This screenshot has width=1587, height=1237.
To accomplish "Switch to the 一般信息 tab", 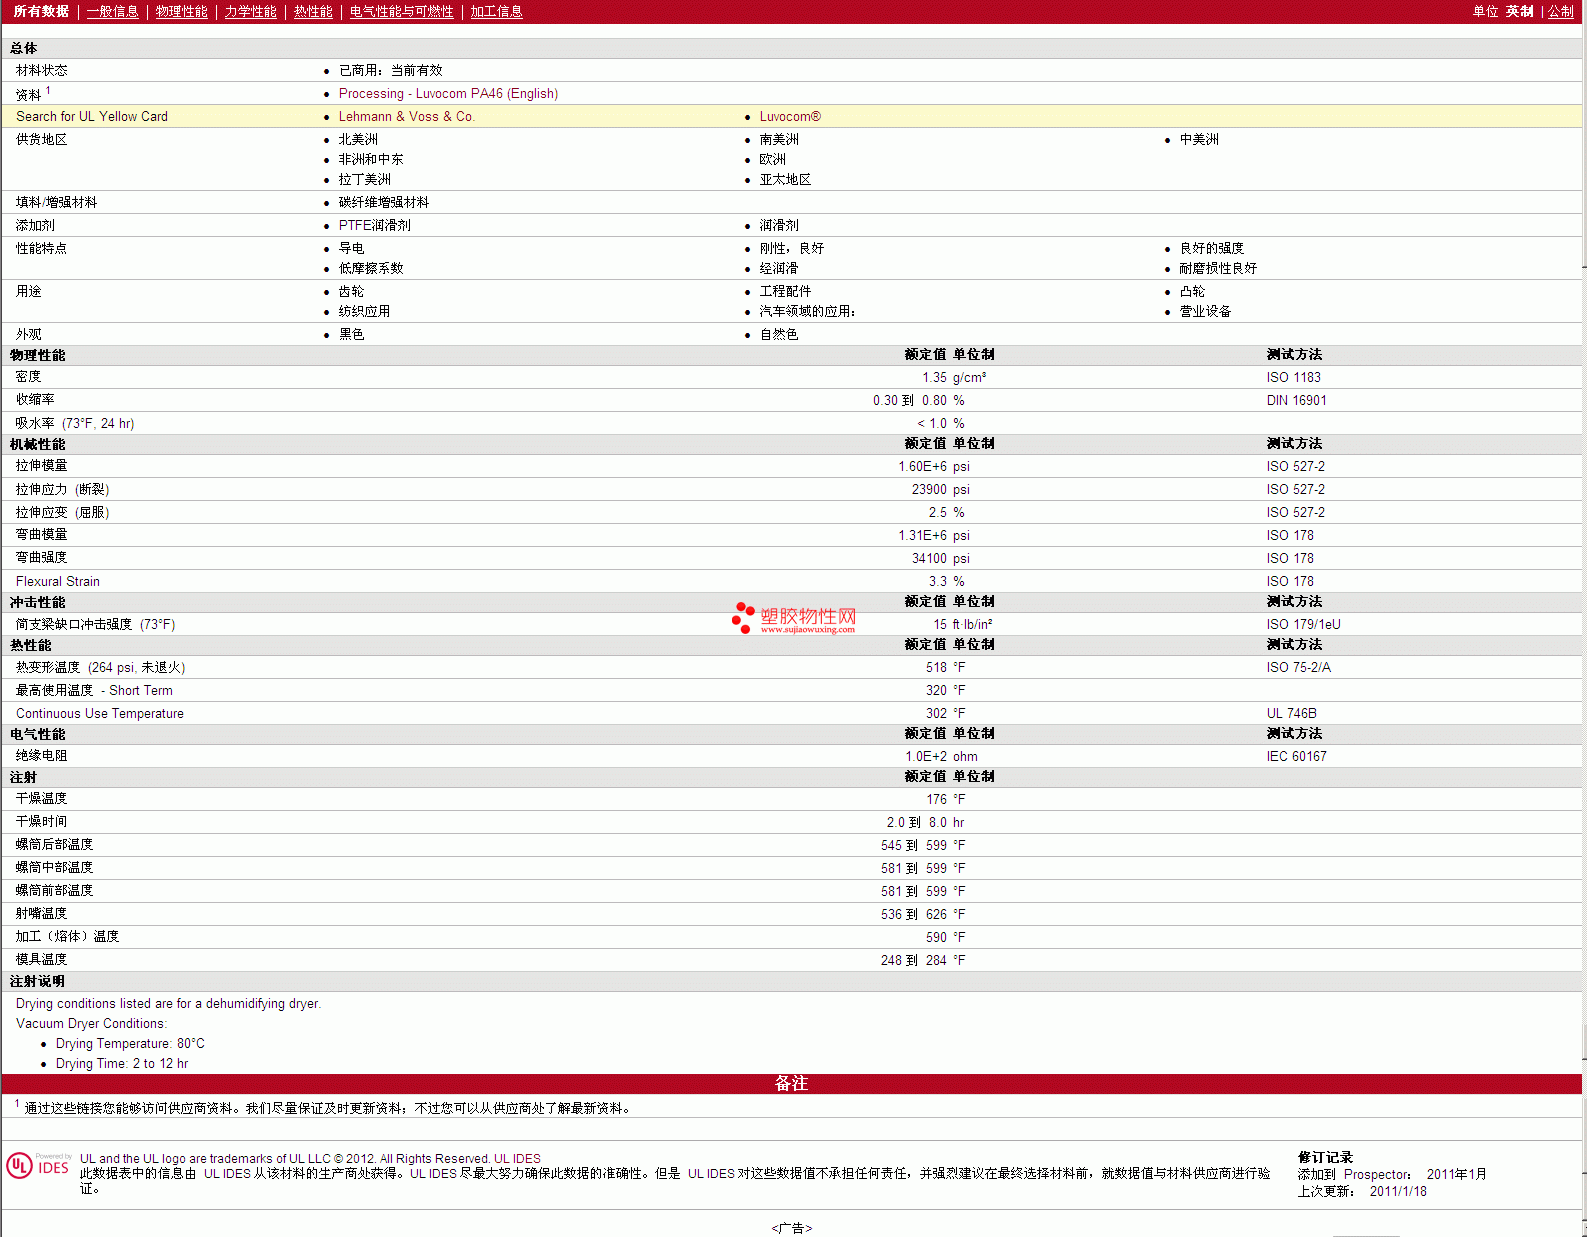I will coord(112,11).
